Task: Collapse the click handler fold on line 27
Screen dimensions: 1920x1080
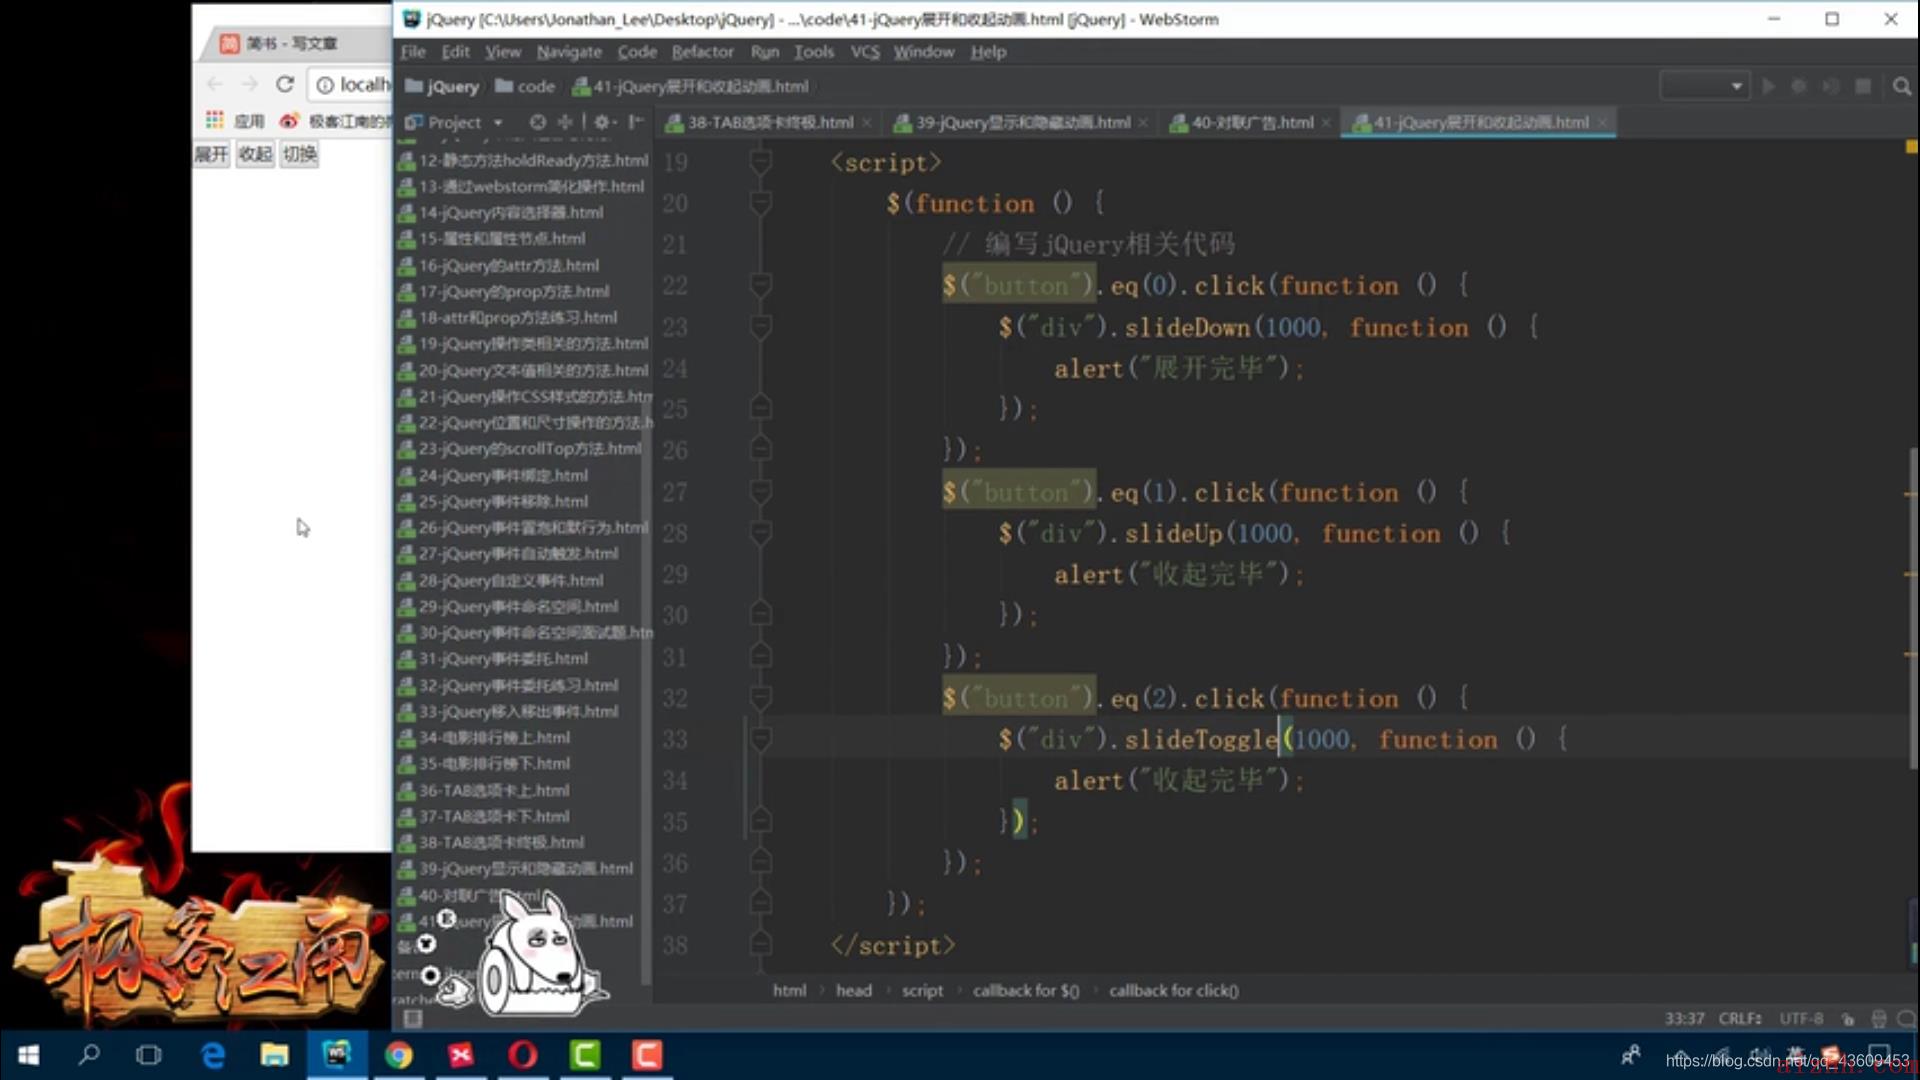Action: (760, 492)
